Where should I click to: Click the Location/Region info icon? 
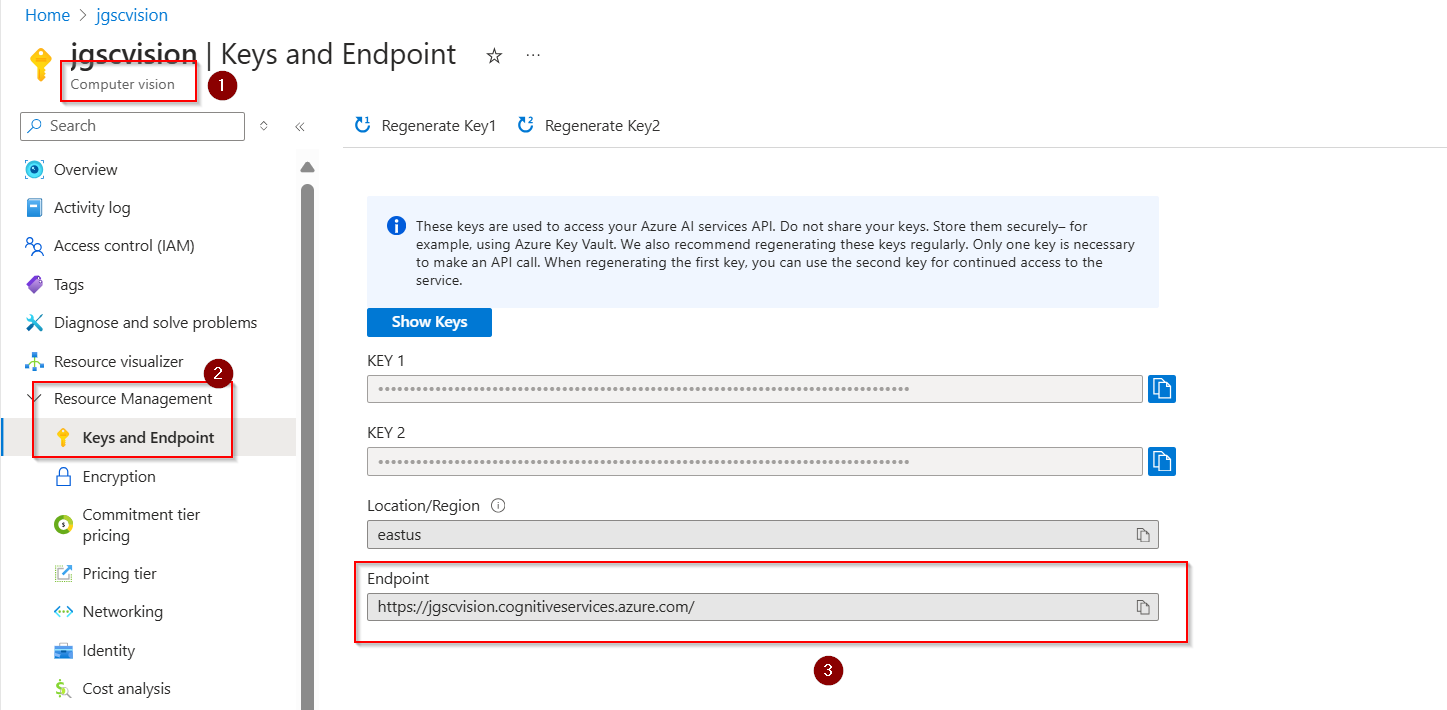click(498, 505)
